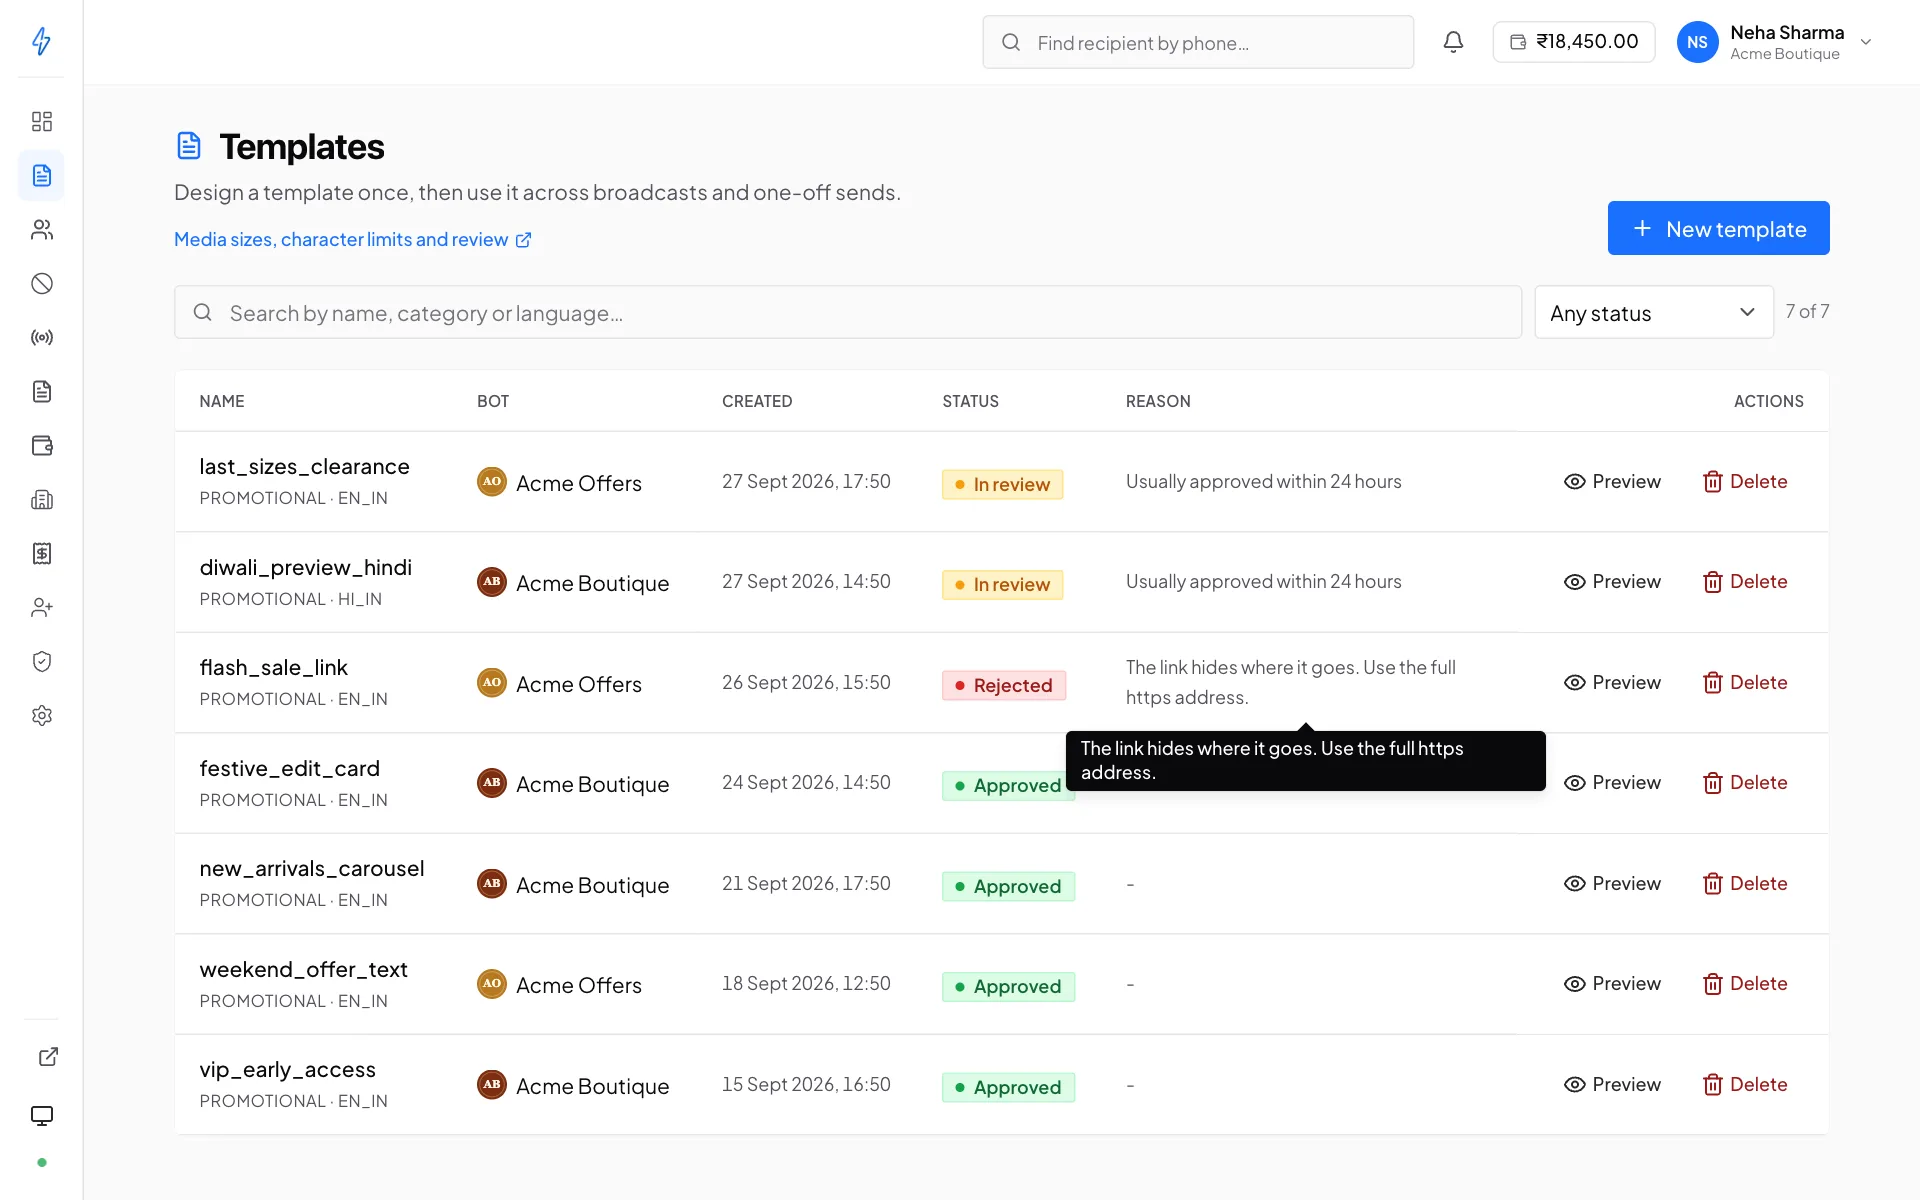
Task: Focus the Find recipient by phone field
Action: click(x=1197, y=43)
